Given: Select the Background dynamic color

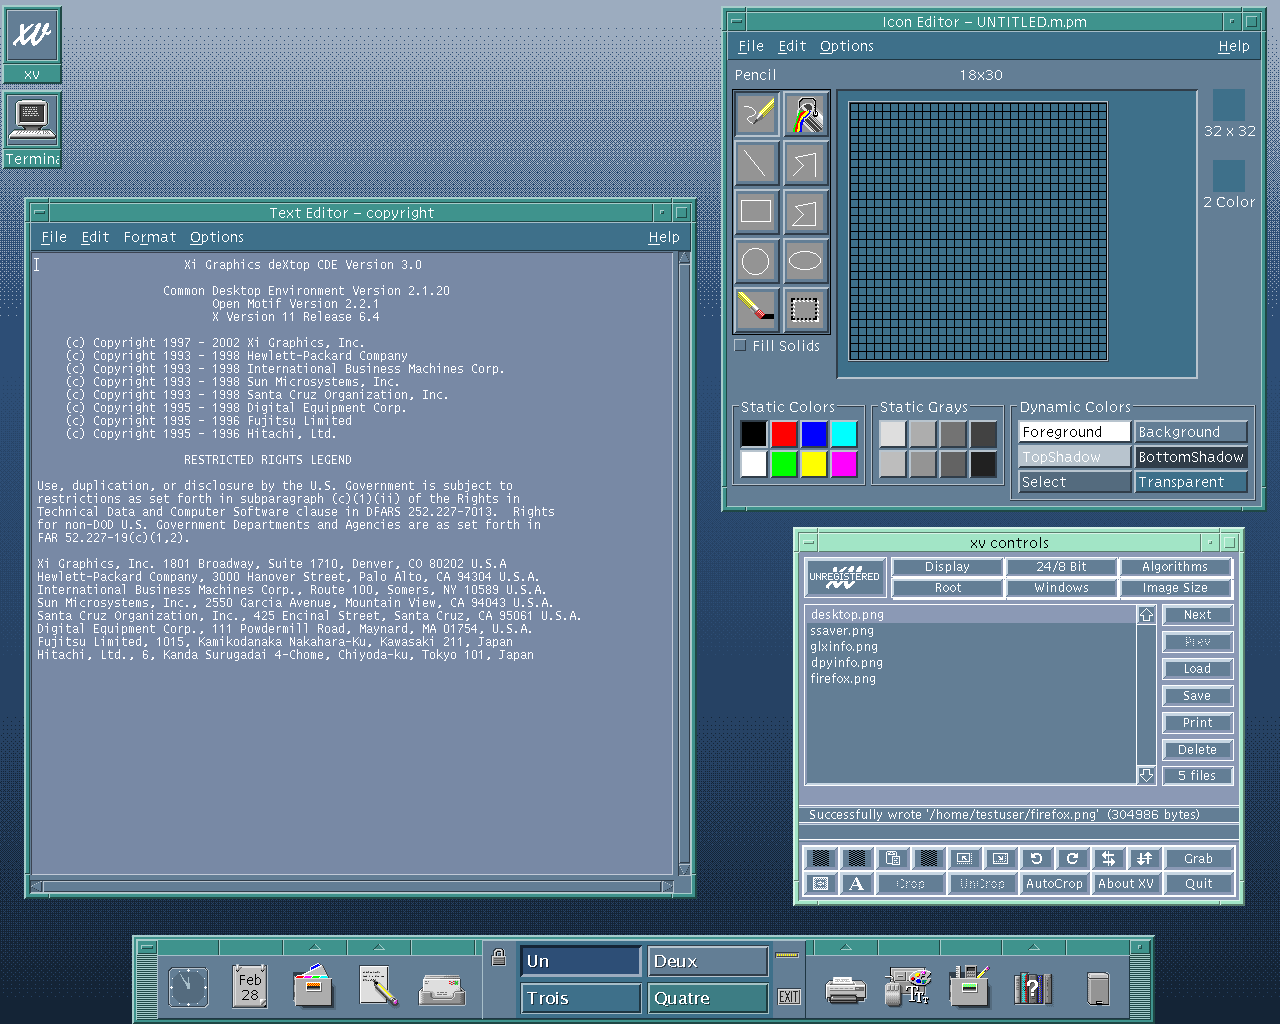Looking at the screenshot, I should click(x=1191, y=432).
